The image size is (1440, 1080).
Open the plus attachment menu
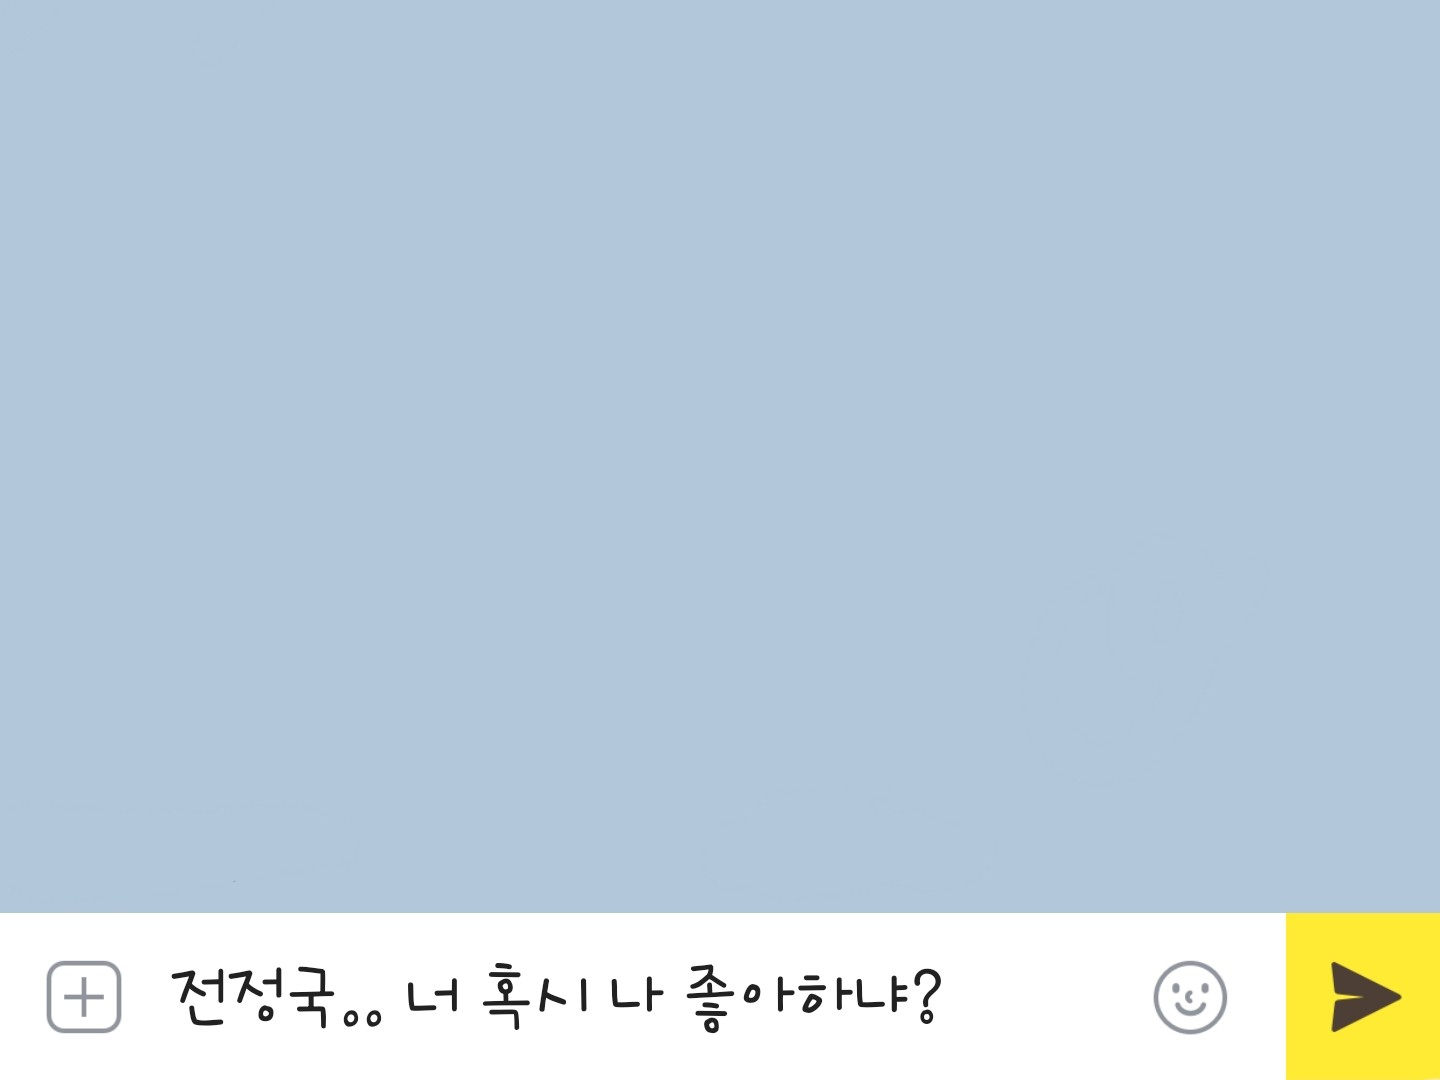pyautogui.click(x=84, y=997)
